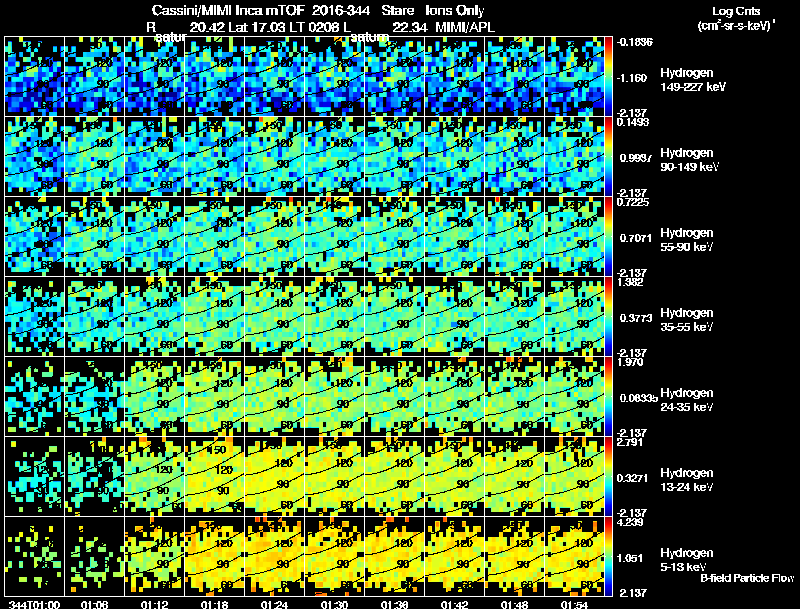Viewport: 800px width, 609px height.
Task: Click the 1.382 color scale value
Action: (630, 282)
